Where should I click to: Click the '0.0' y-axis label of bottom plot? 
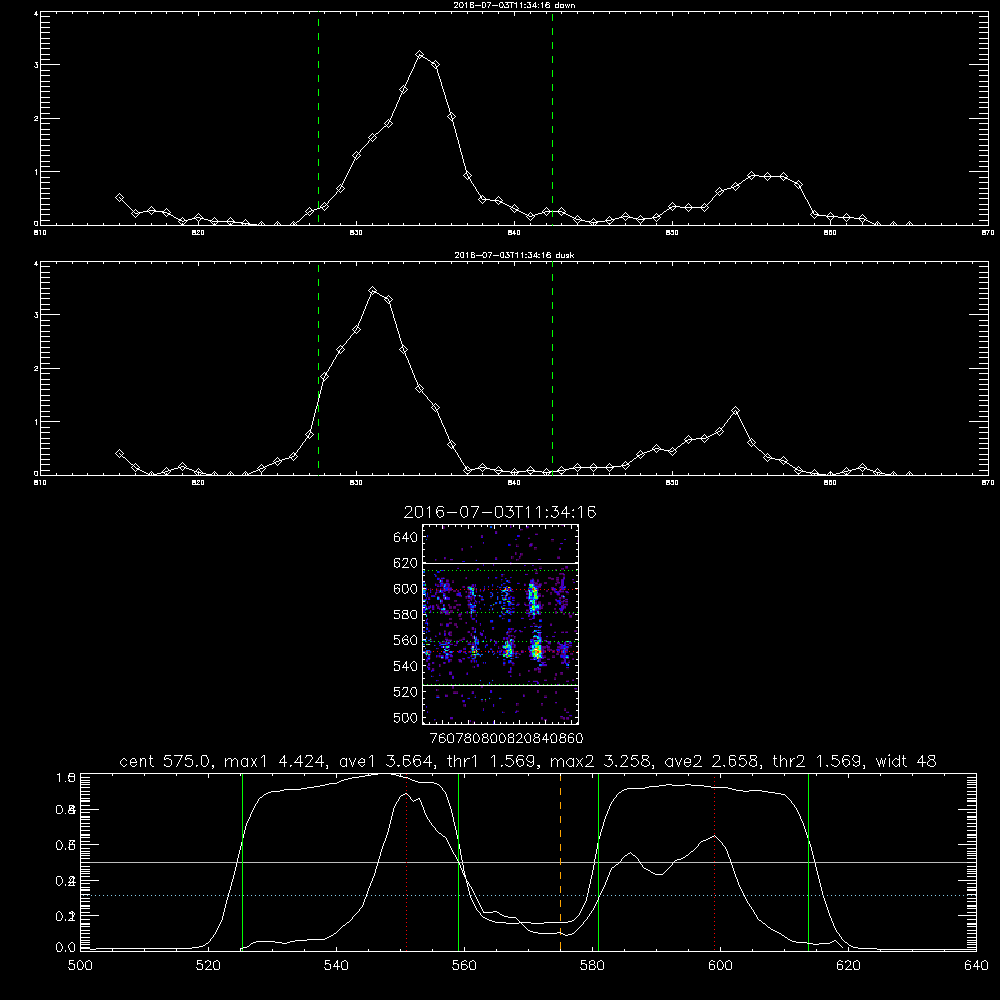pos(65,947)
